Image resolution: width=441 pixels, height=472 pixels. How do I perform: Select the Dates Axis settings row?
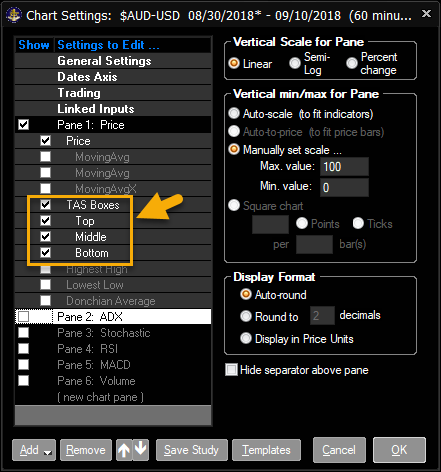coord(113,77)
